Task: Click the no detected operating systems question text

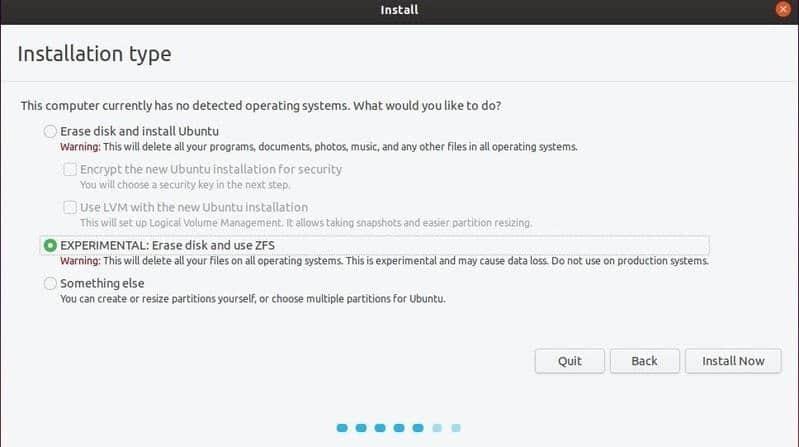Action: click(x=260, y=106)
